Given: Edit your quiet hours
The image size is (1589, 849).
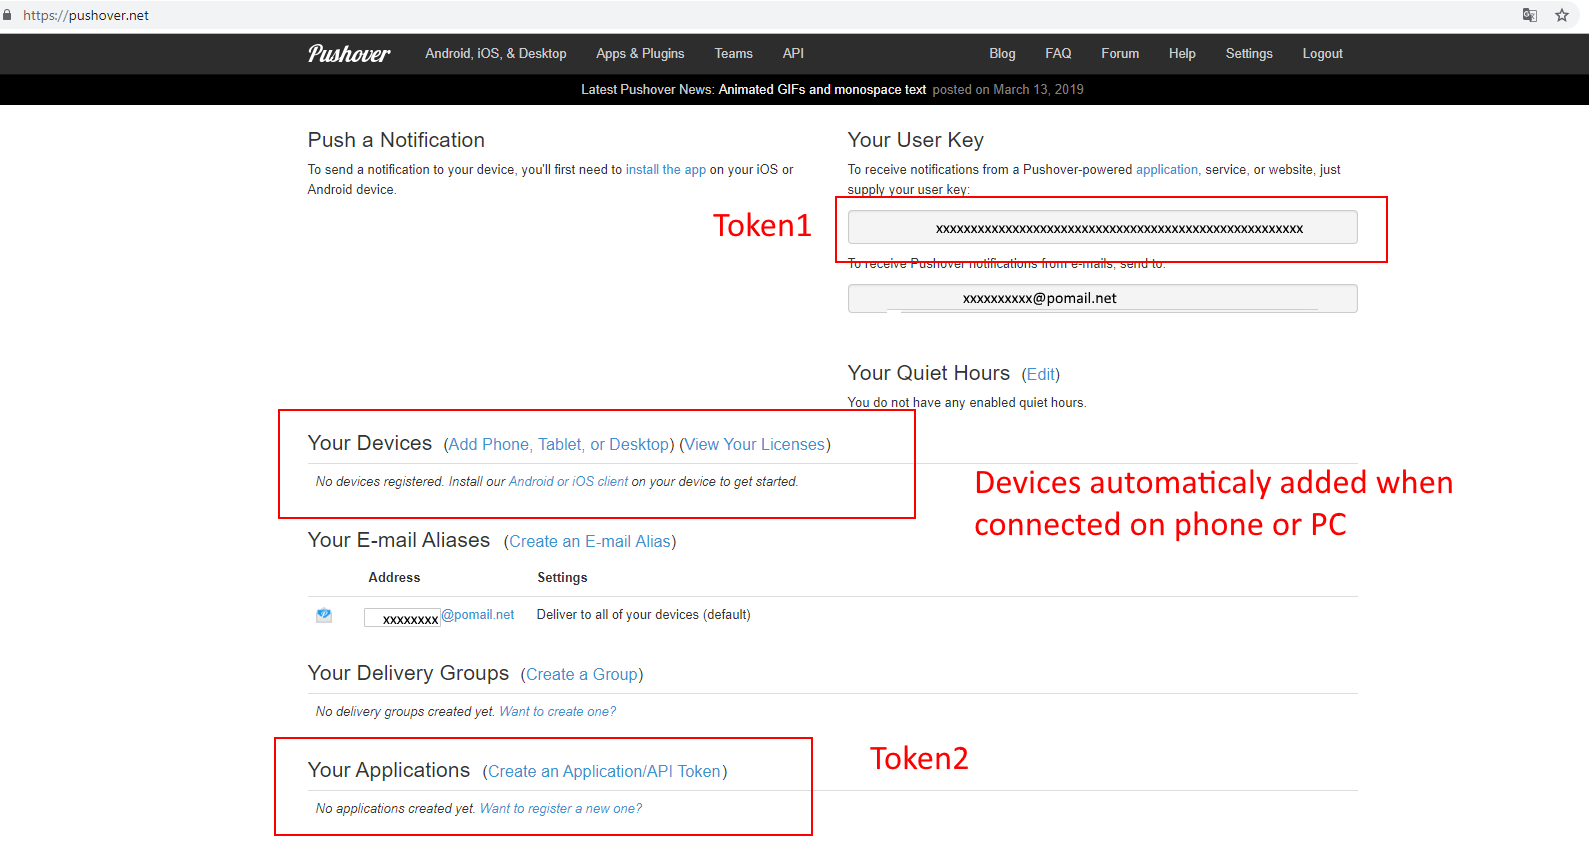Looking at the screenshot, I should pyautogui.click(x=1040, y=375).
